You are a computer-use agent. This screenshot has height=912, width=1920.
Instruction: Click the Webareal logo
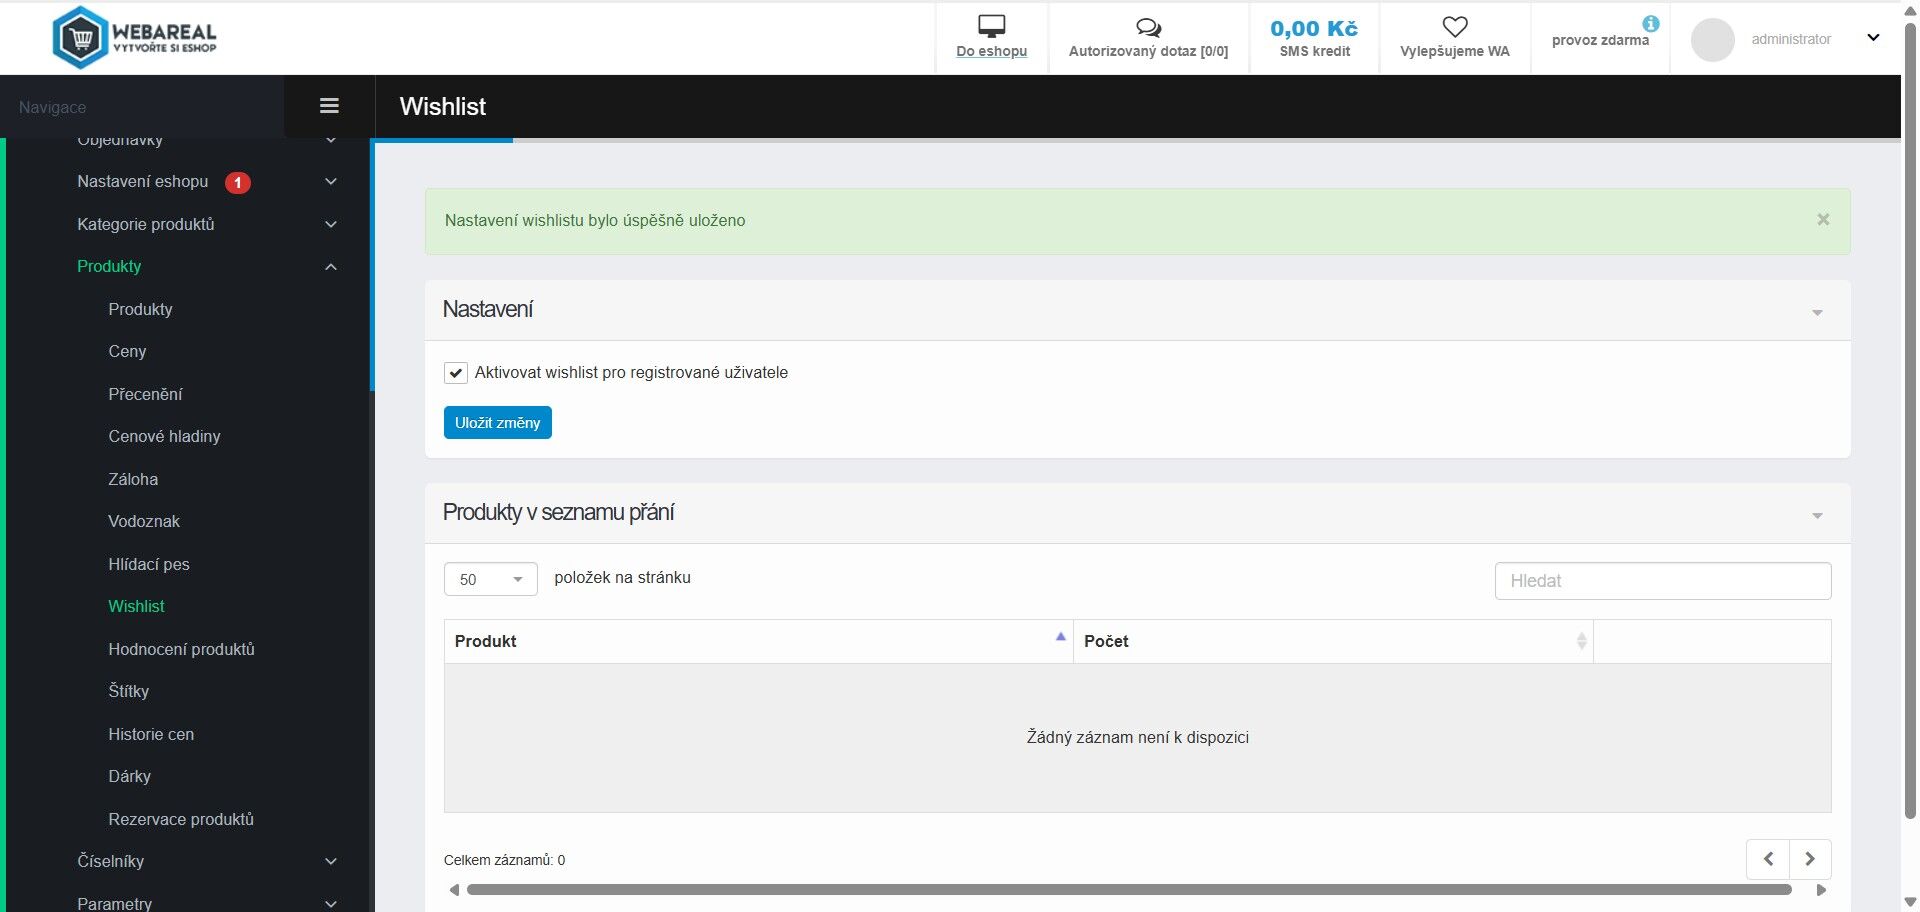(x=134, y=38)
